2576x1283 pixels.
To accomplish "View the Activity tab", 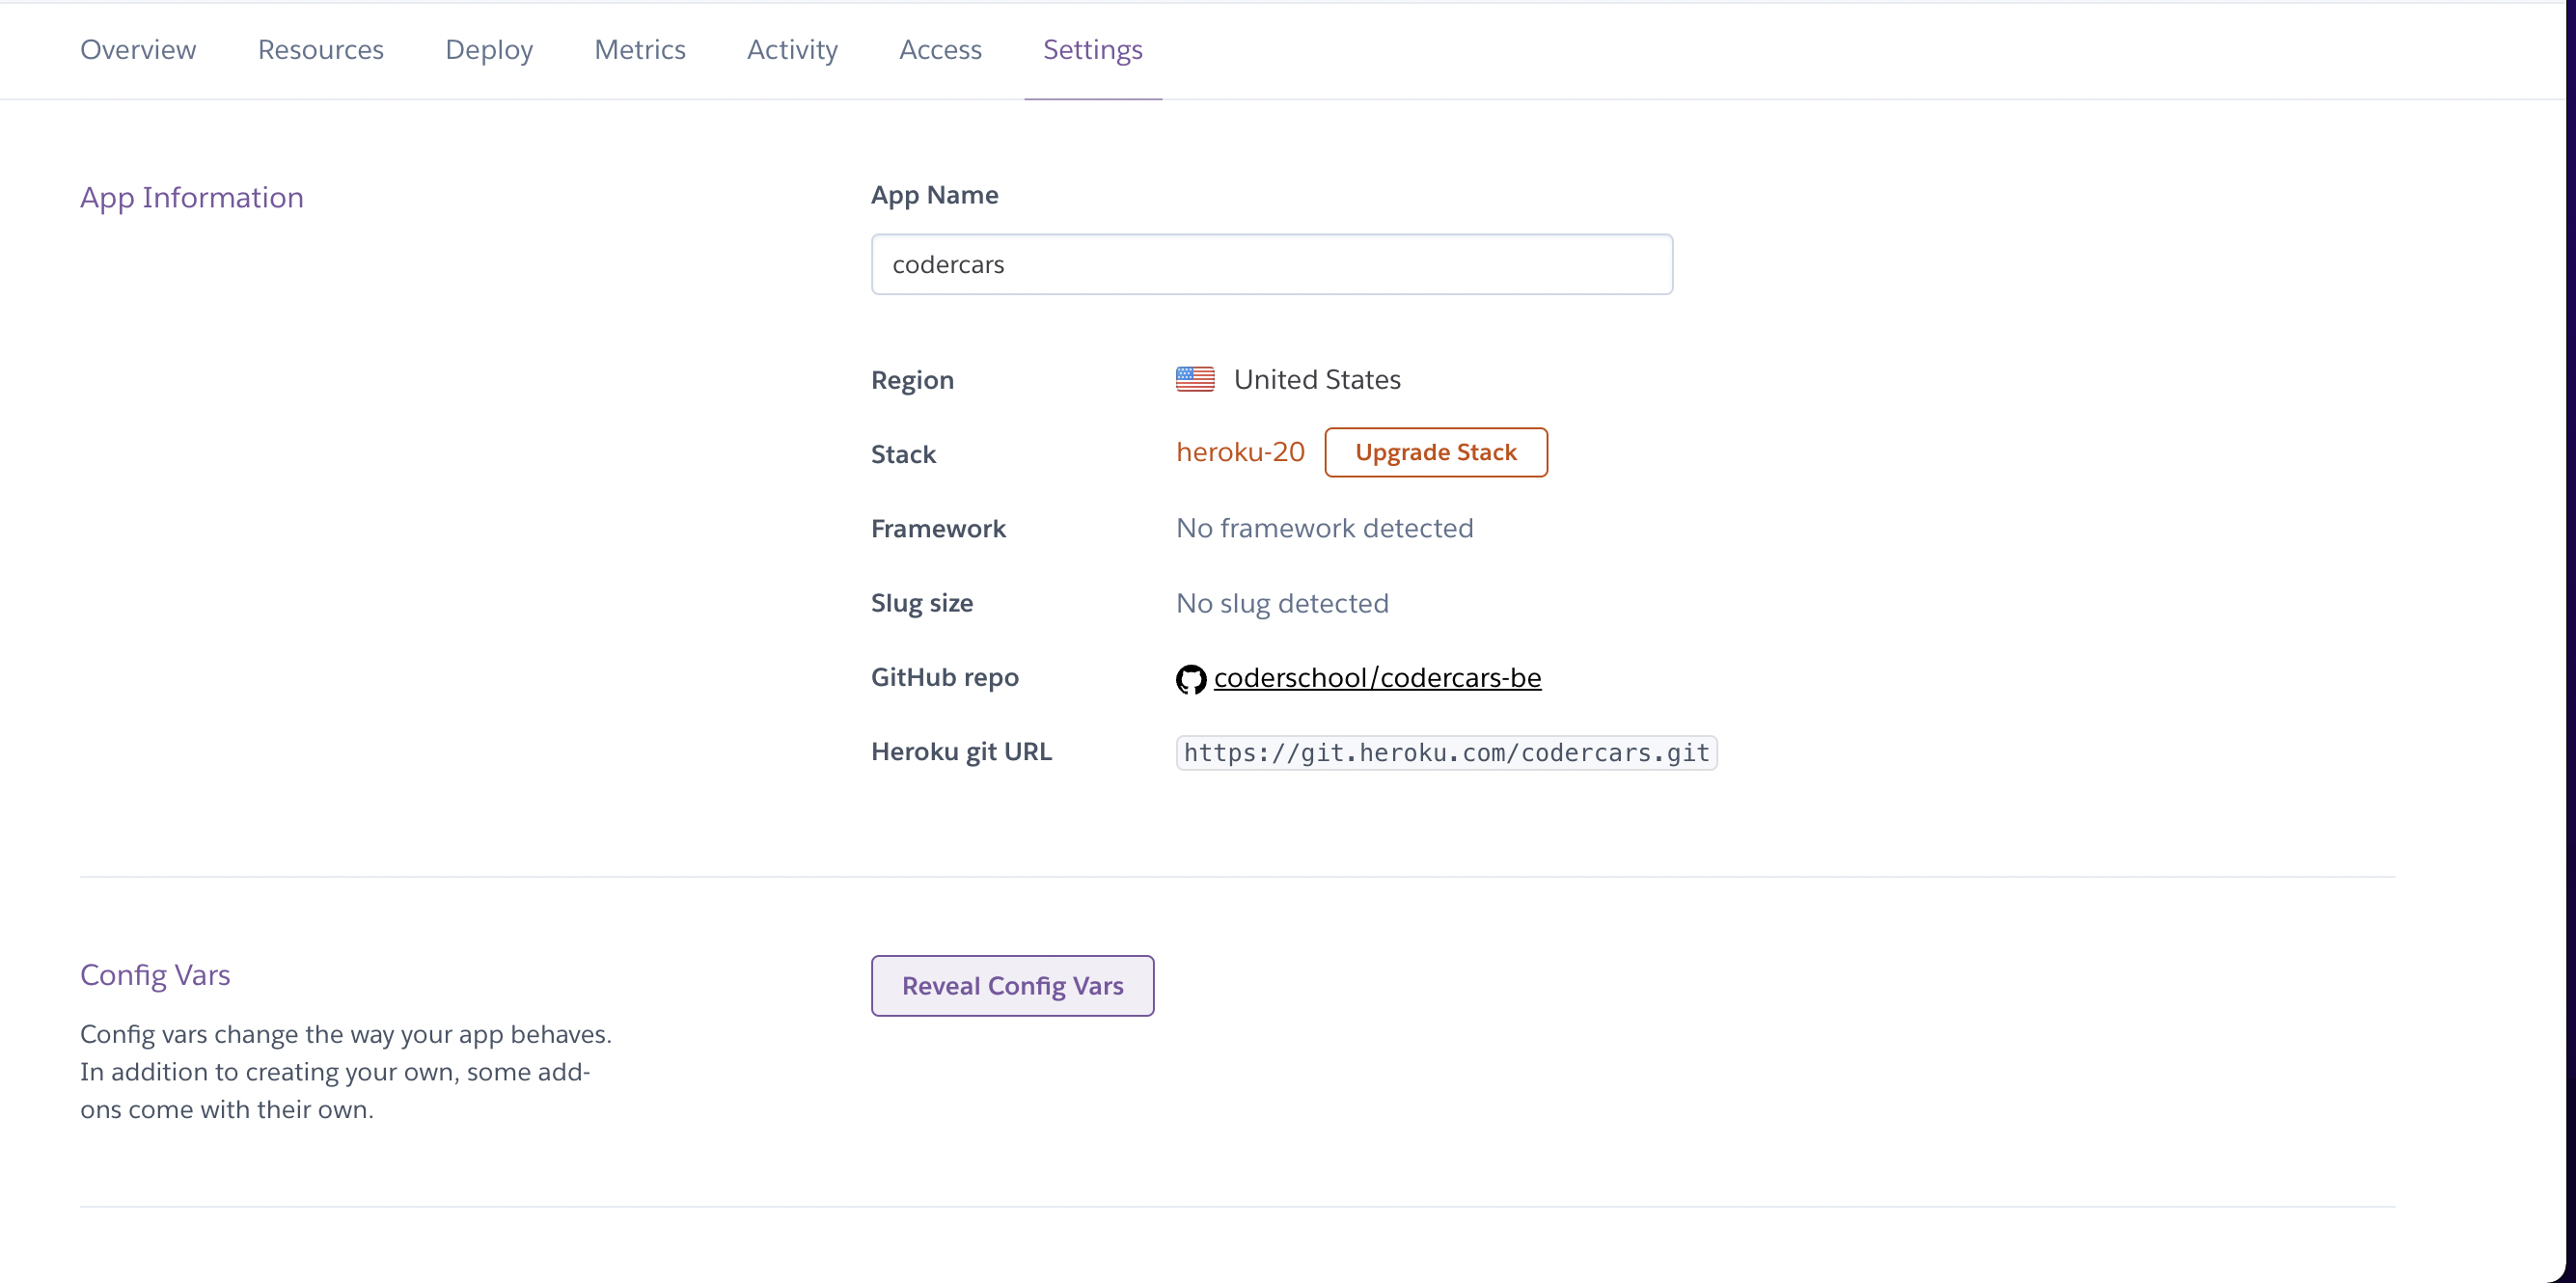I will point(792,50).
